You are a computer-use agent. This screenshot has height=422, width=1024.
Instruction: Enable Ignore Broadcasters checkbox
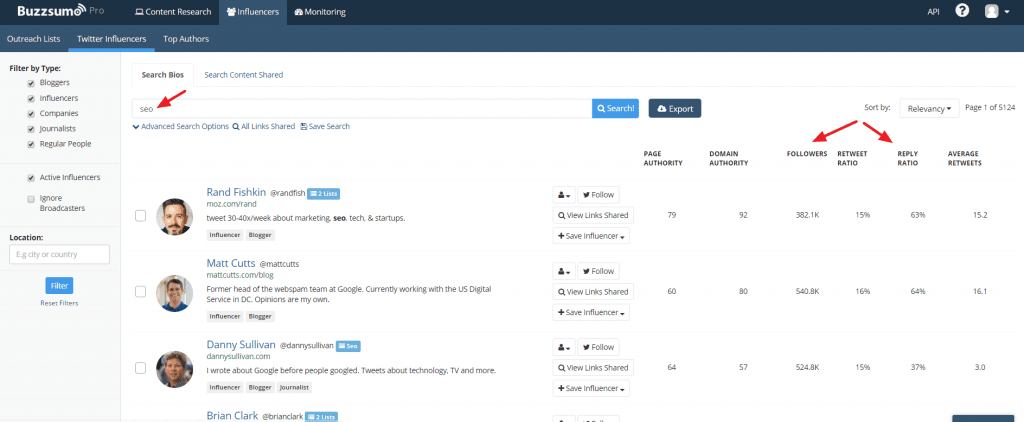(x=31, y=198)
